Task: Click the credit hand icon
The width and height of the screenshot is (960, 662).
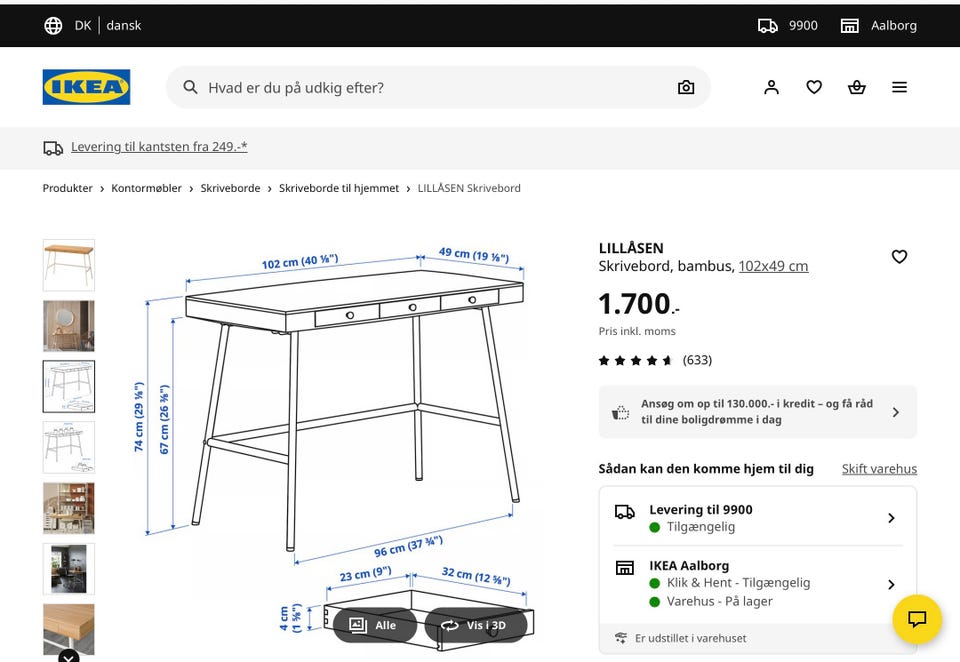Action: [x=621, y=412]
